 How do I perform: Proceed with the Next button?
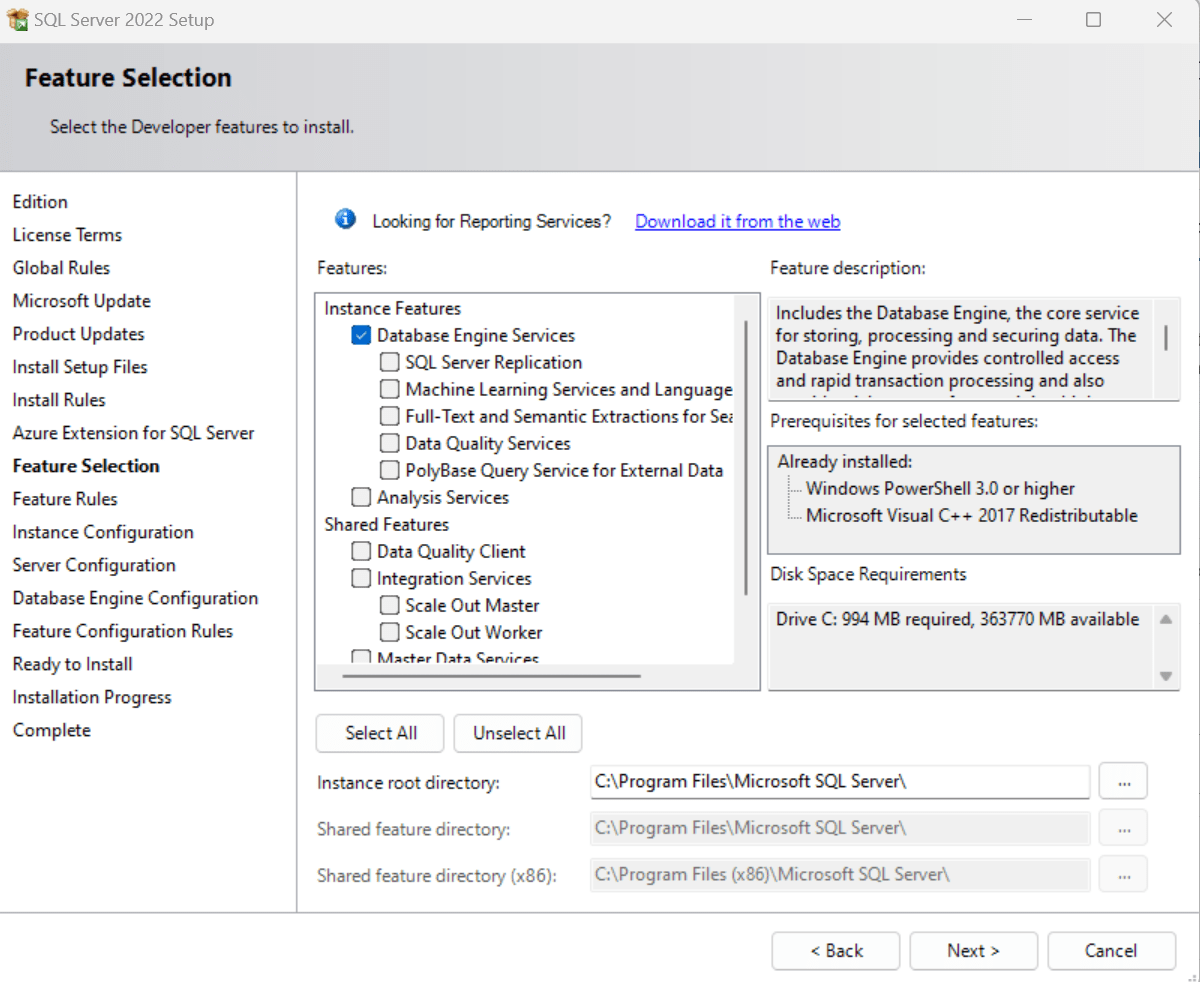click(973, 951)
